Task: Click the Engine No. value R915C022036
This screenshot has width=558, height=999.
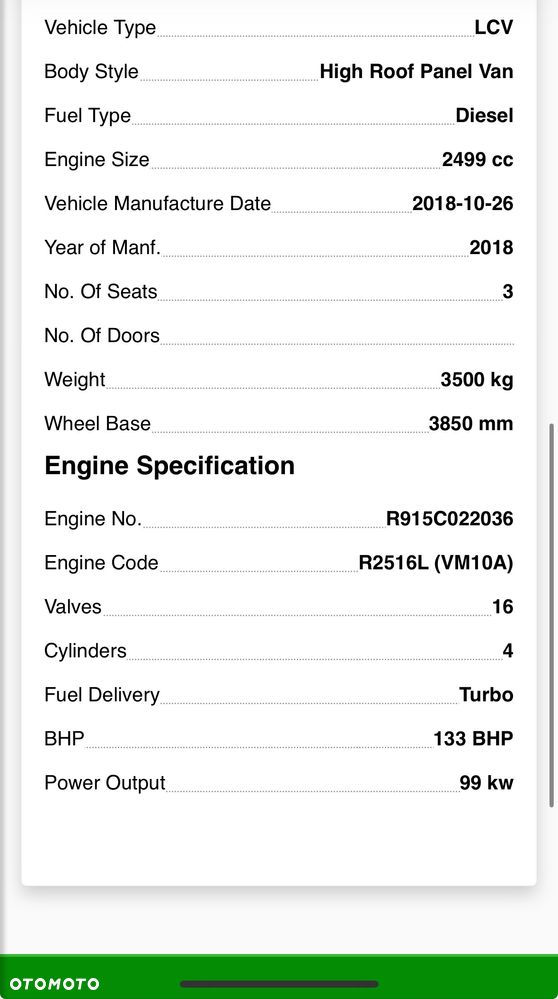Action: pos(450,519)
